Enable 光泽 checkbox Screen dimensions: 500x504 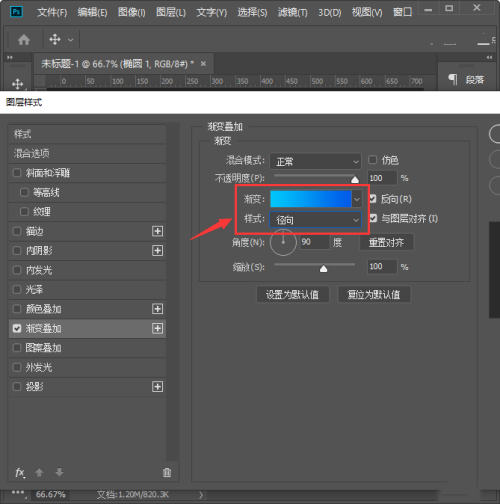[x=17, y=289]
